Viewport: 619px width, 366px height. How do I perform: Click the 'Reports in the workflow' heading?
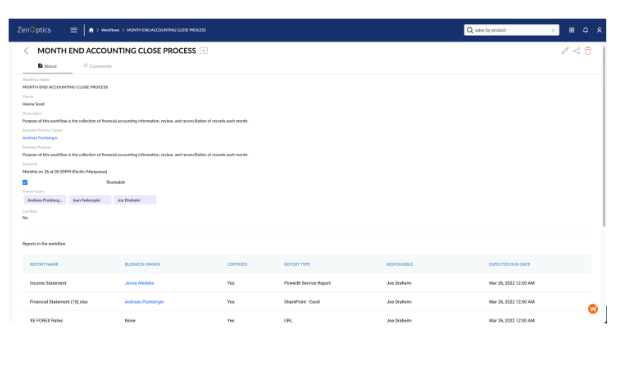pos(44,244)
